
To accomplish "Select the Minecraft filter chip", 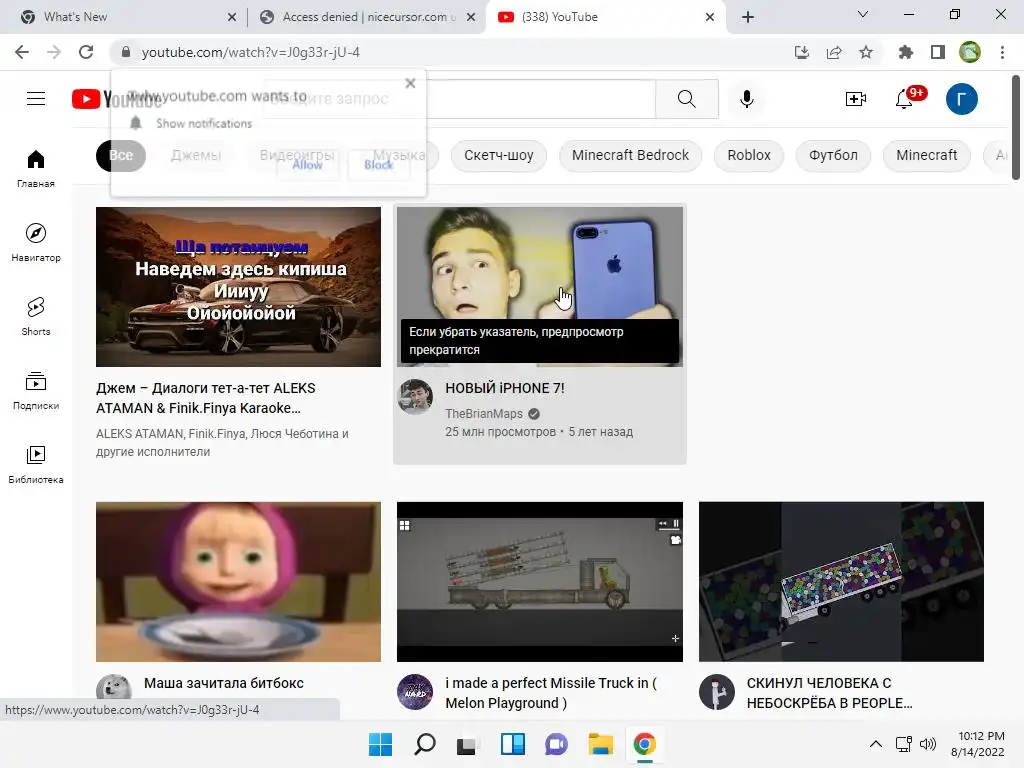I will point(927,155).
